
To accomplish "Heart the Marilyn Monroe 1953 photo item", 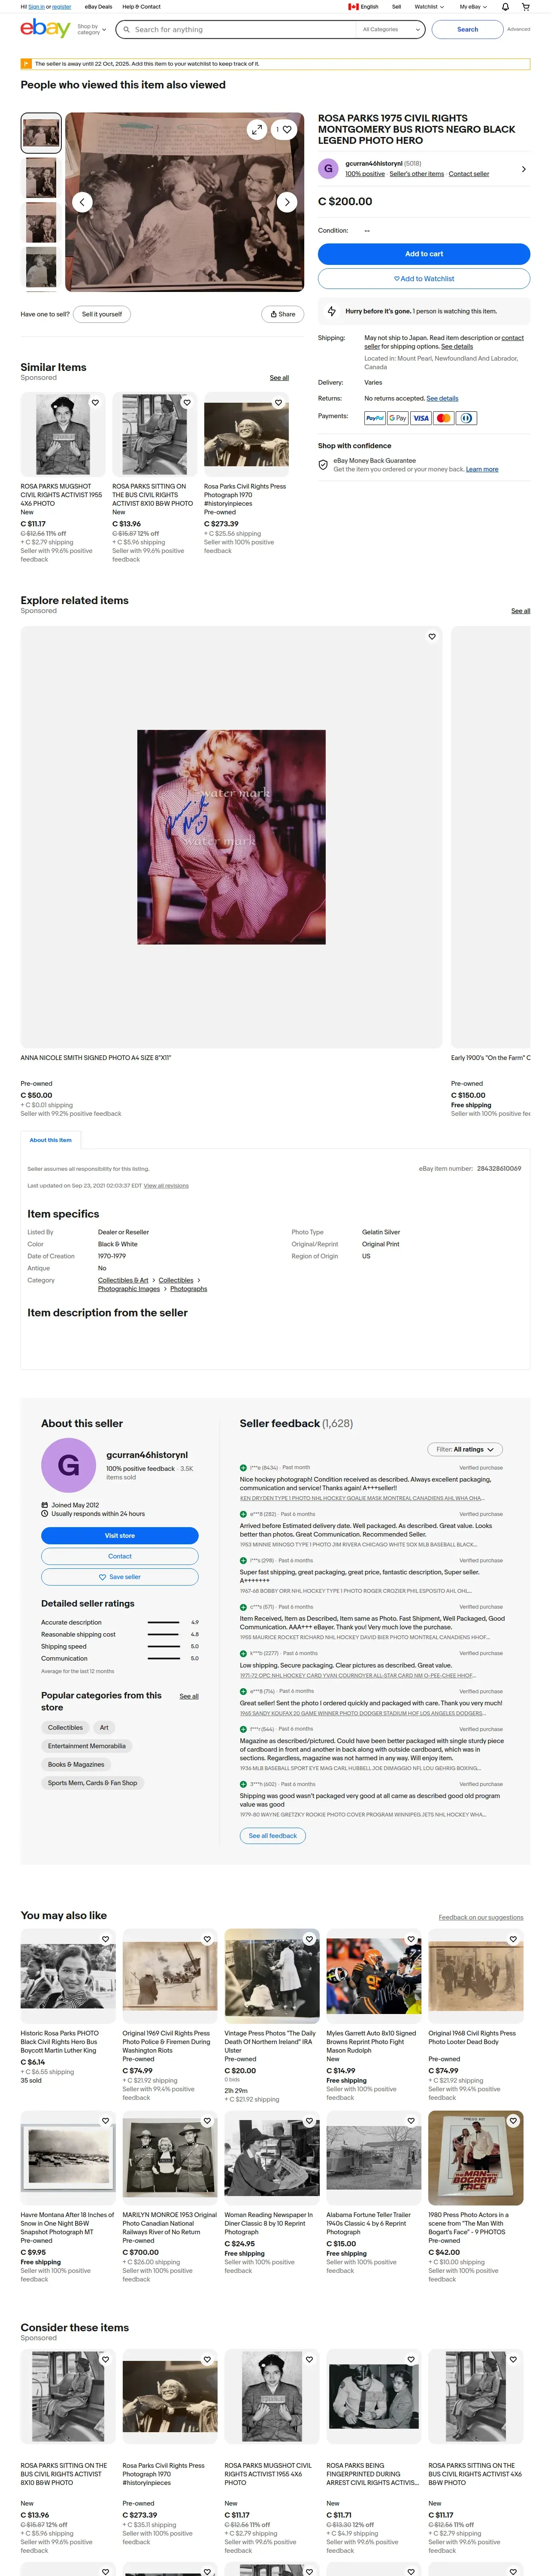I will point(207,2120).
